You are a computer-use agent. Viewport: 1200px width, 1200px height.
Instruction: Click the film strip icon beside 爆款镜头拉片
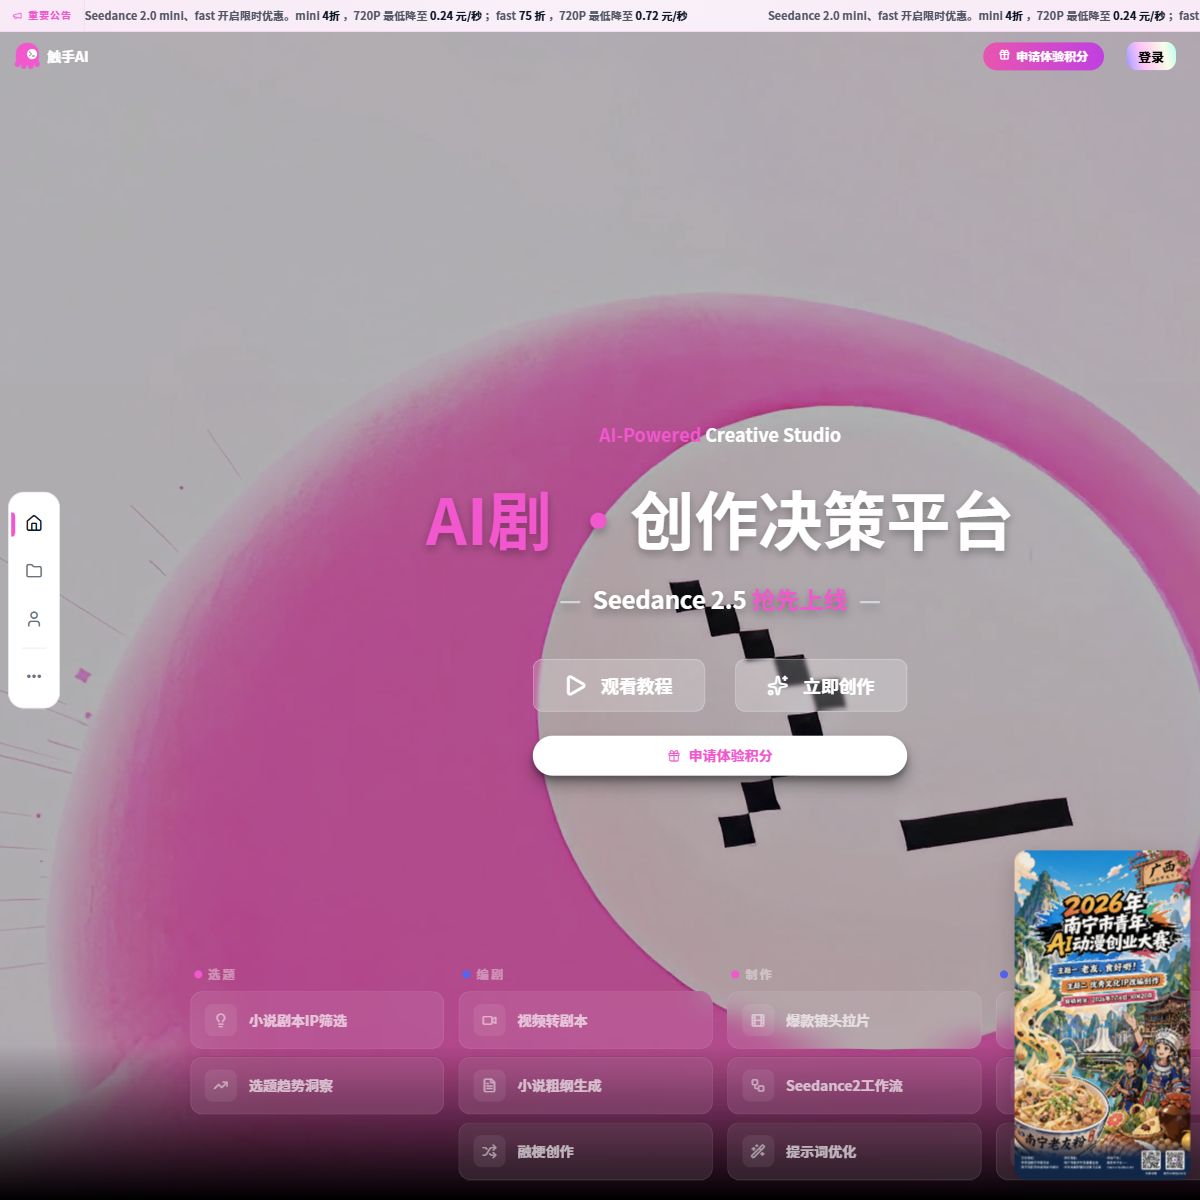tap(758, 1020)
